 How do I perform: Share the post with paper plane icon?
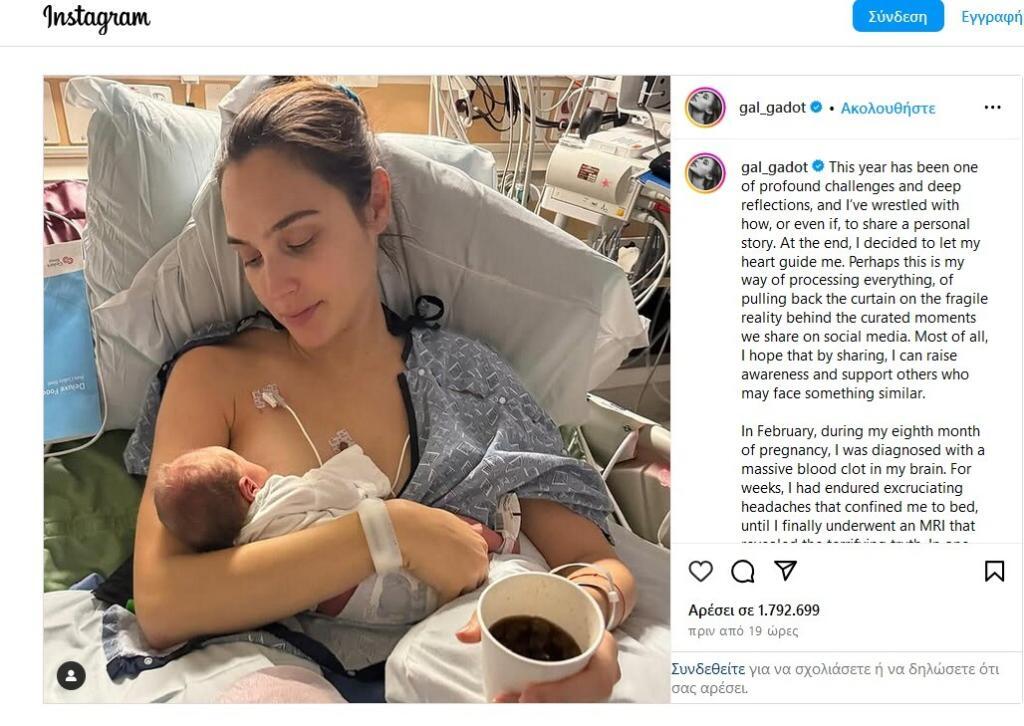785,571
